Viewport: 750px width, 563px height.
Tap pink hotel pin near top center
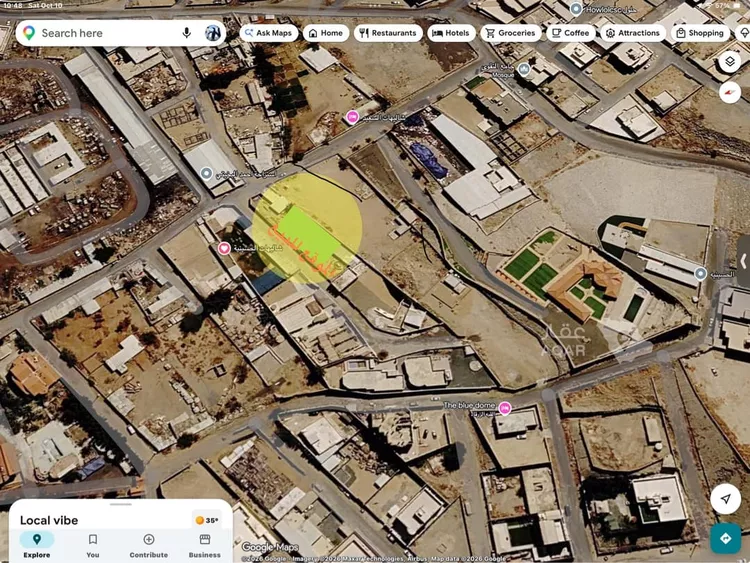coord(353,117)
